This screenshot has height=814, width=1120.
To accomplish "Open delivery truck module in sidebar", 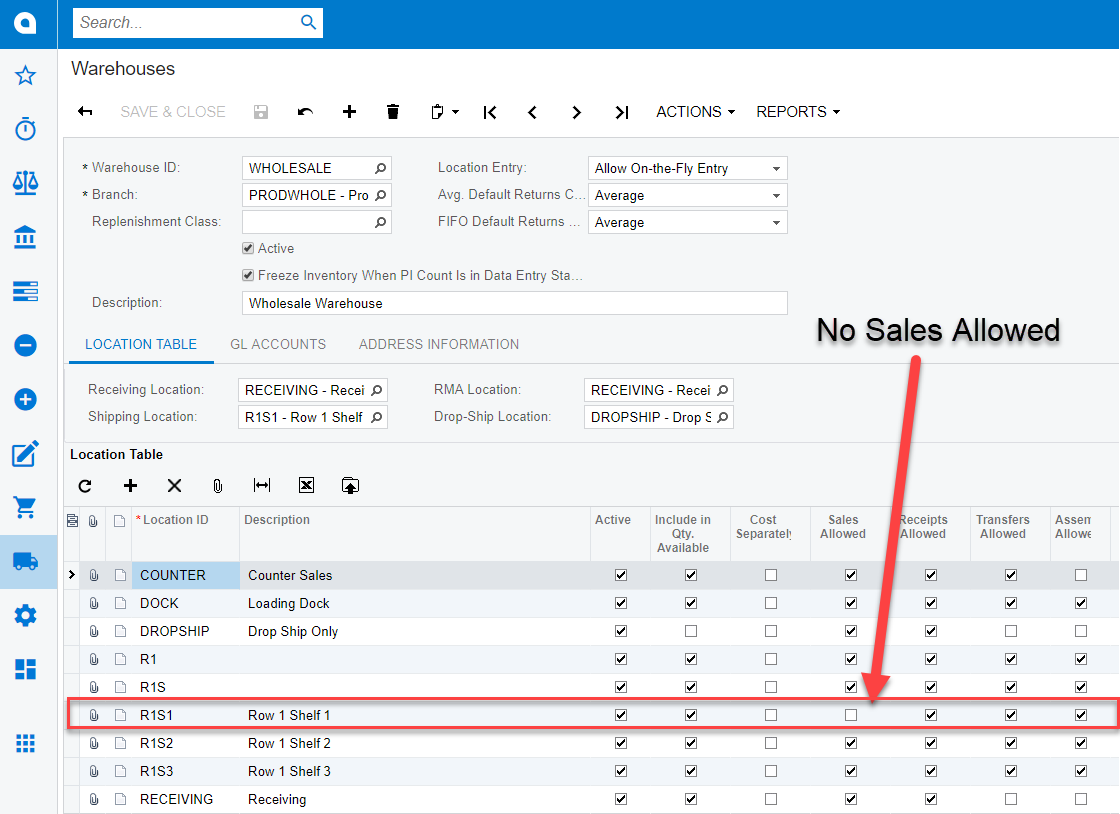I will point(26,561).
